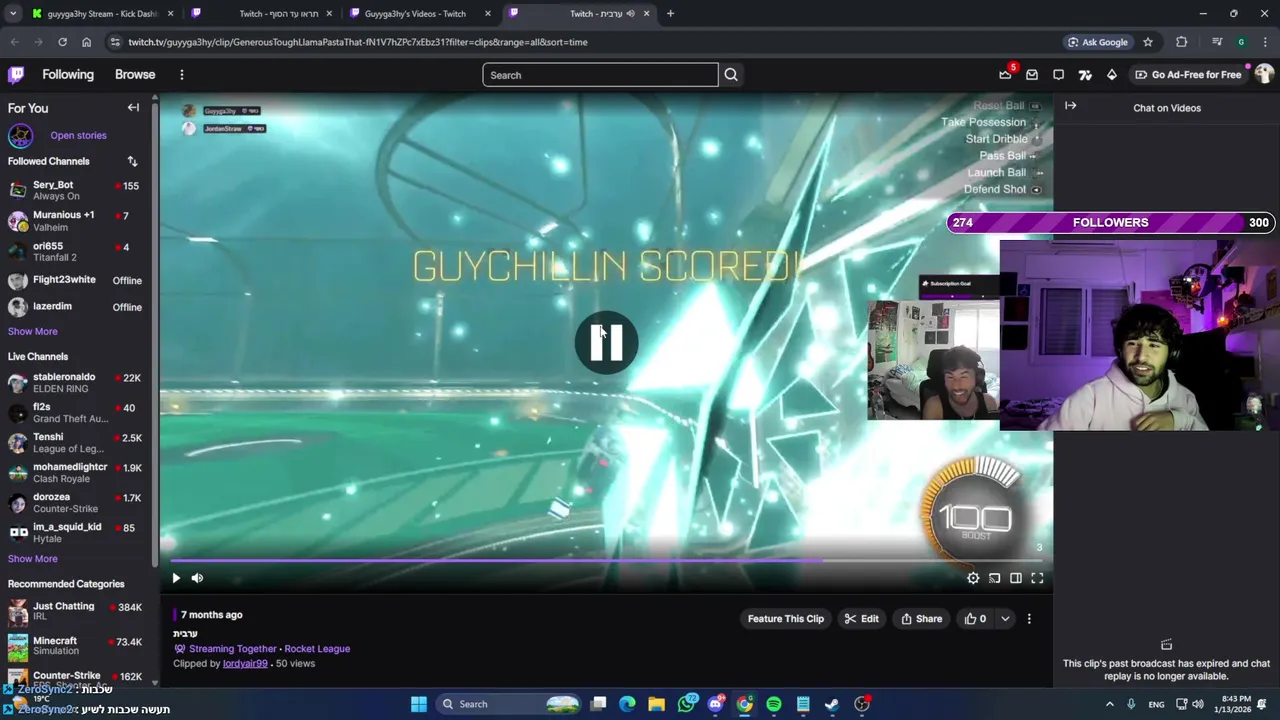Screen dimensions: 1280x720
Task: Open Muranious +1 Valheim channel
Action: click(74, 221)
